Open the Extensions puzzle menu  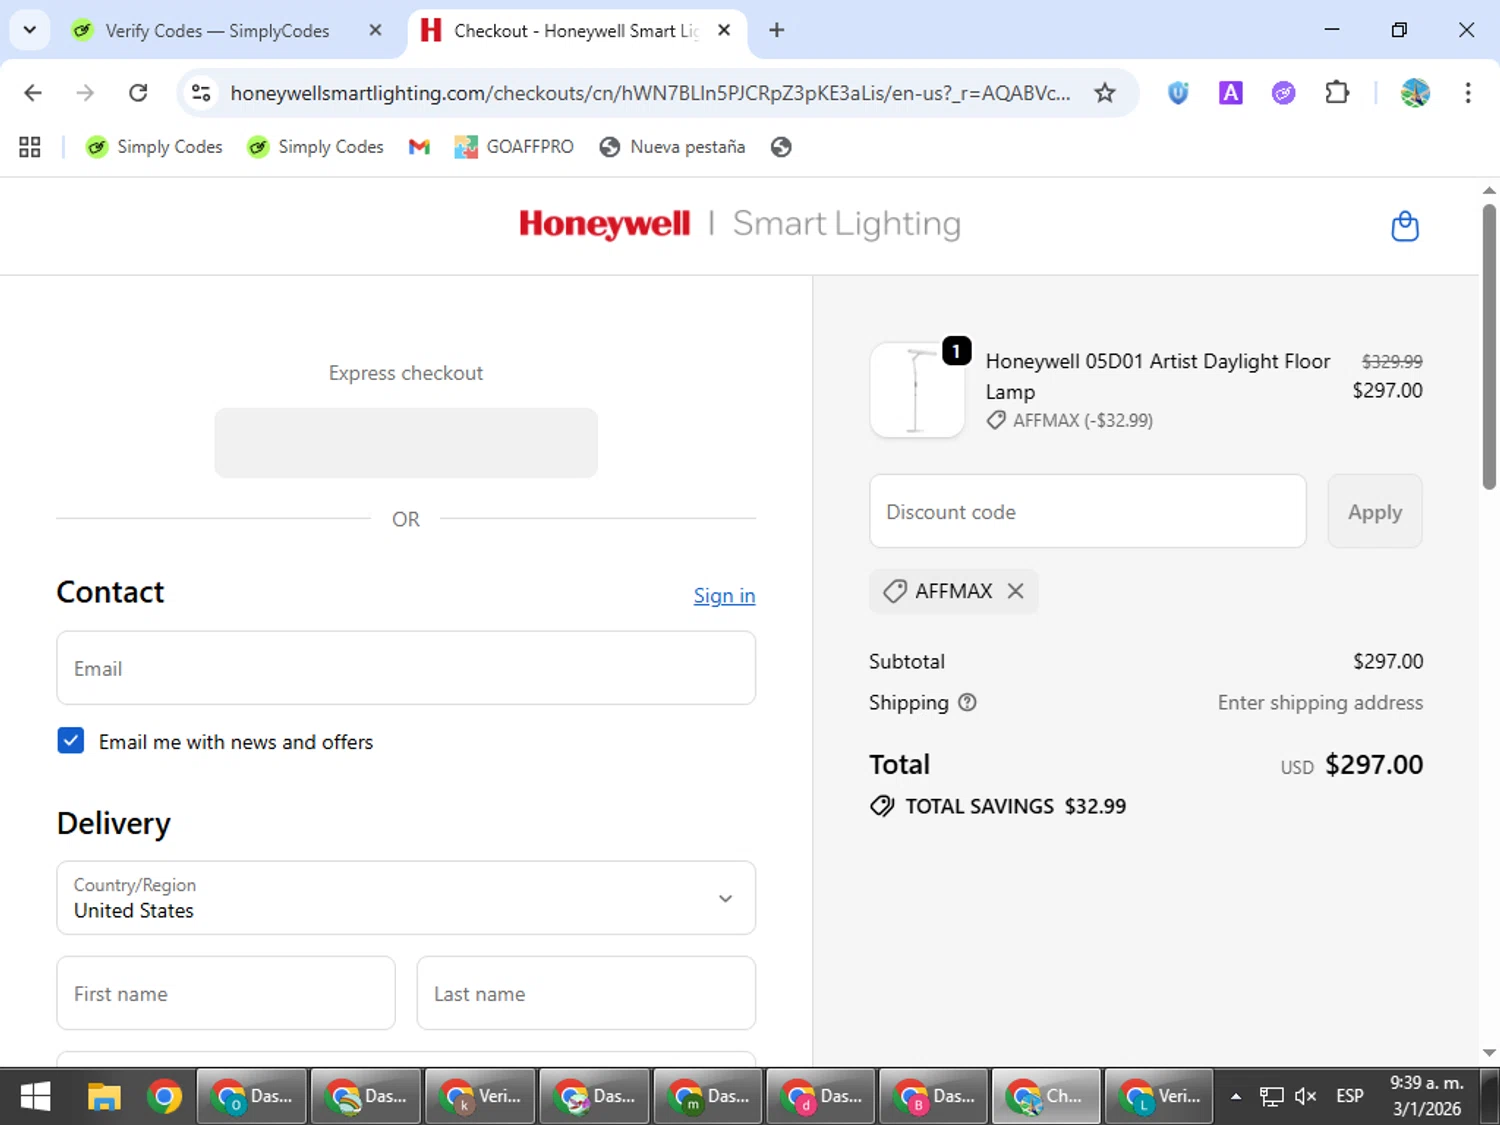pyautogui.click(x=1337, y=93)
